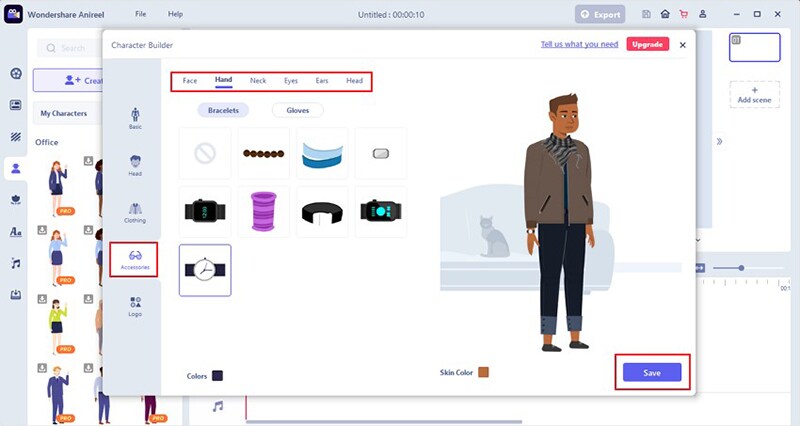Switch to the Head accessories tab
800x426 pixels.
pyautogui.click(x=355, y=81)
